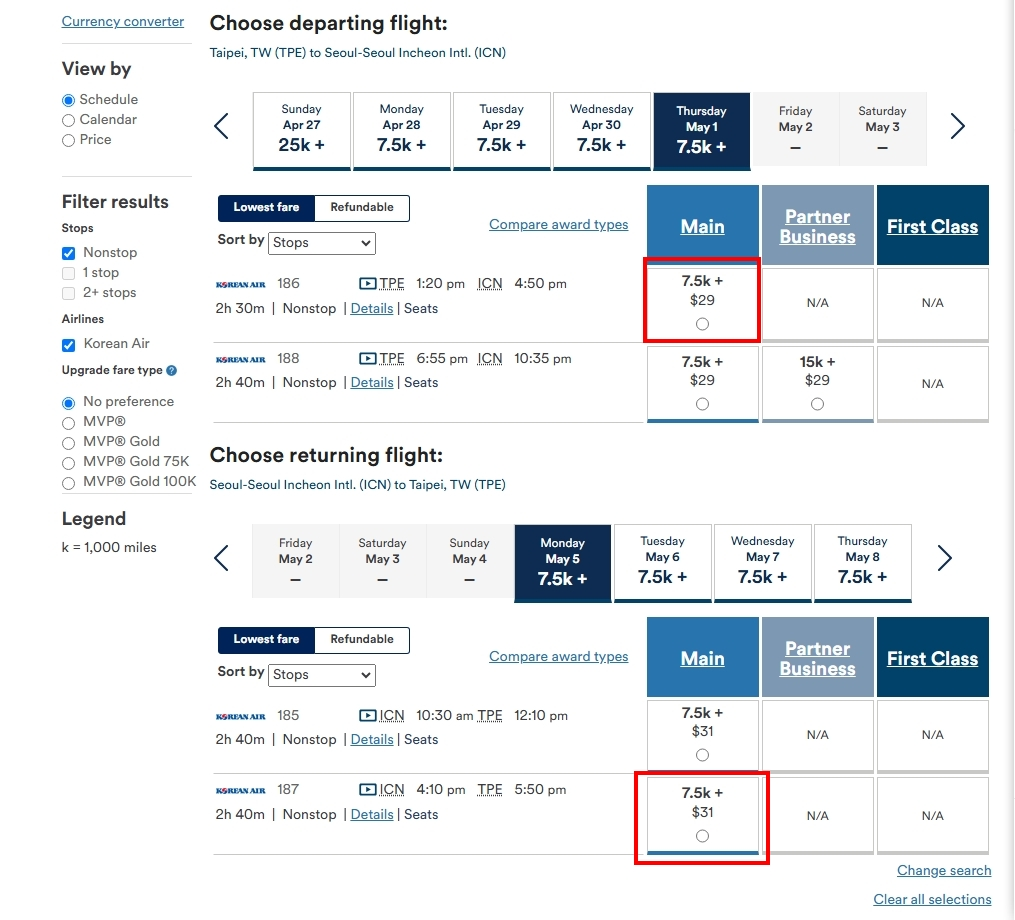Click the previous dates arrow for departing flight
The image size is (1015, 920).
coord(222,126)
